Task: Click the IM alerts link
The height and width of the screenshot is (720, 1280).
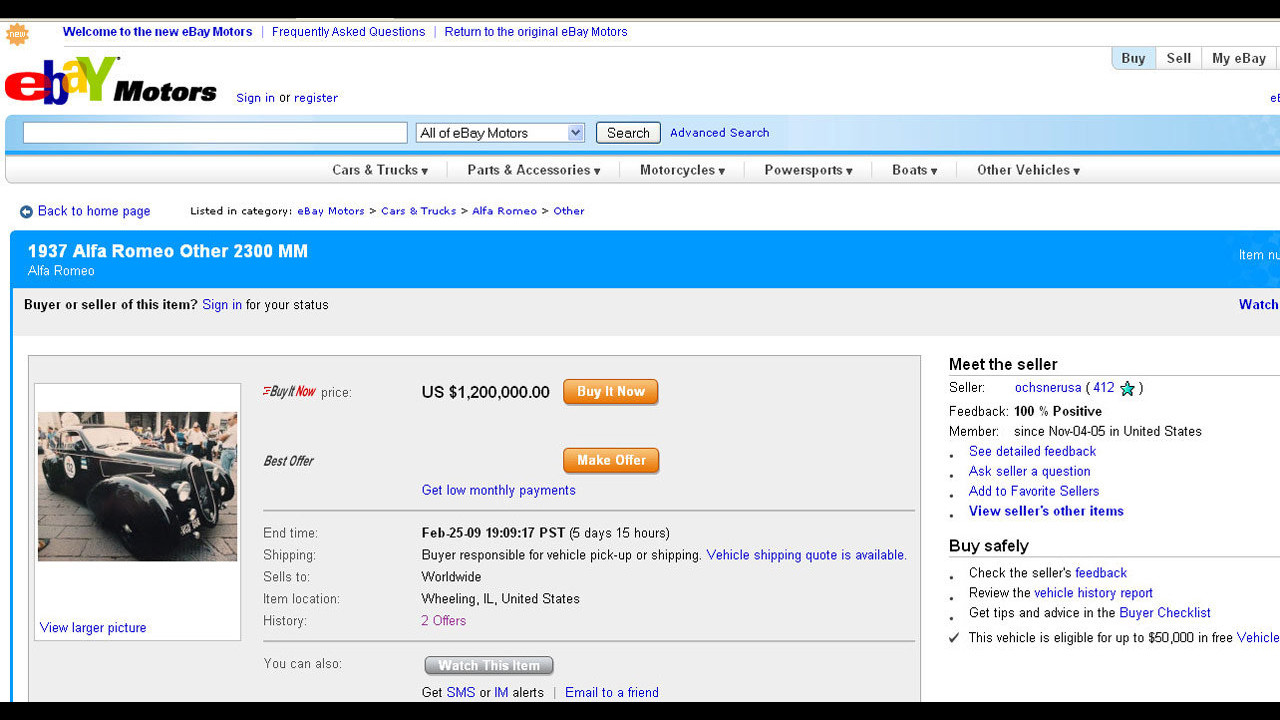Action: coord(501,693)
